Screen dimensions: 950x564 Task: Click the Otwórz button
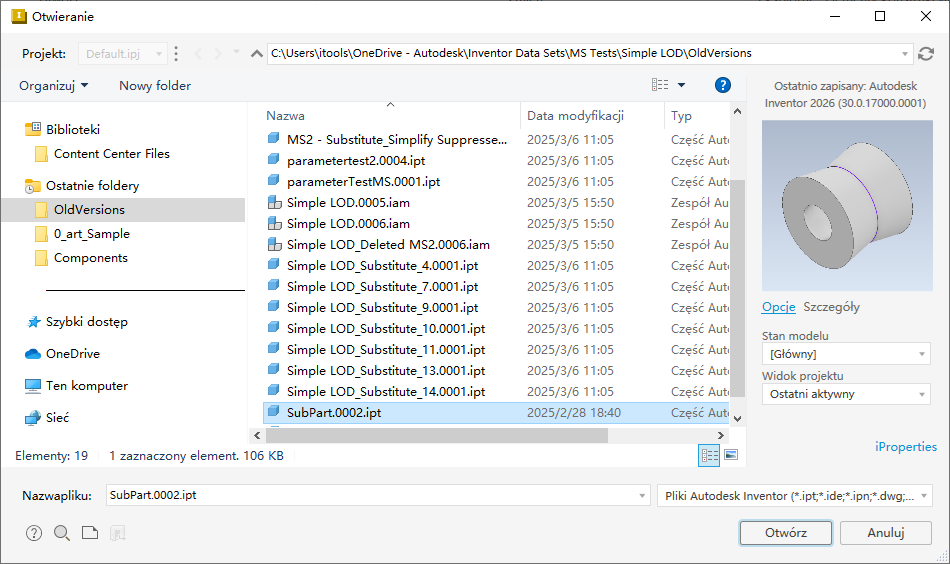tap(786, 532)
